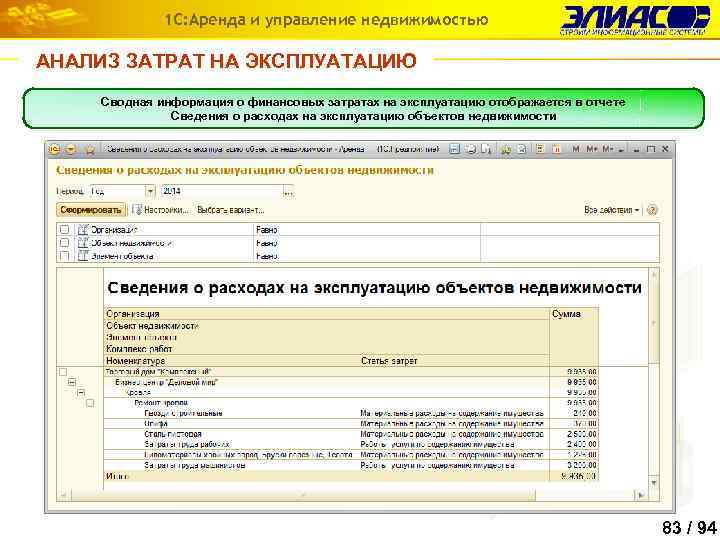Open the calculator icon in title bar
This screenshot has width=720, height=540.
tap(540, 149)
